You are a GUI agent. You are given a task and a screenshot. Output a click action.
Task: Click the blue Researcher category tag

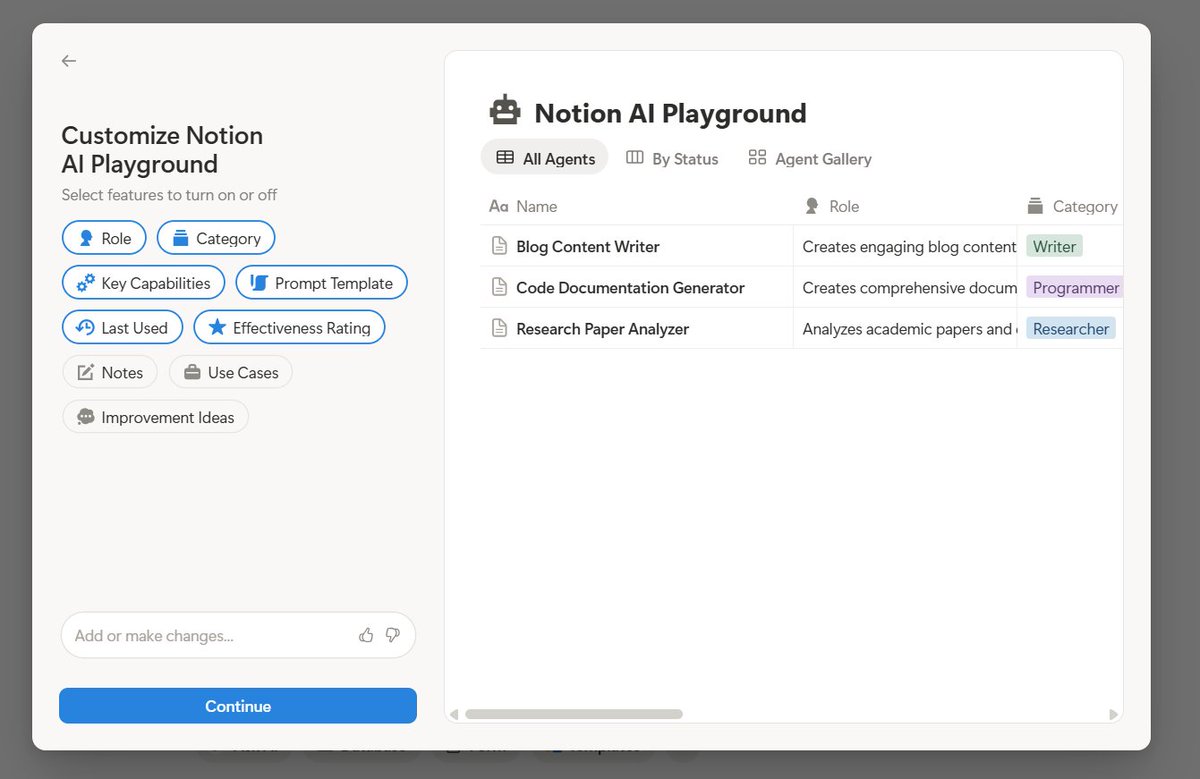click(1071, 328)
